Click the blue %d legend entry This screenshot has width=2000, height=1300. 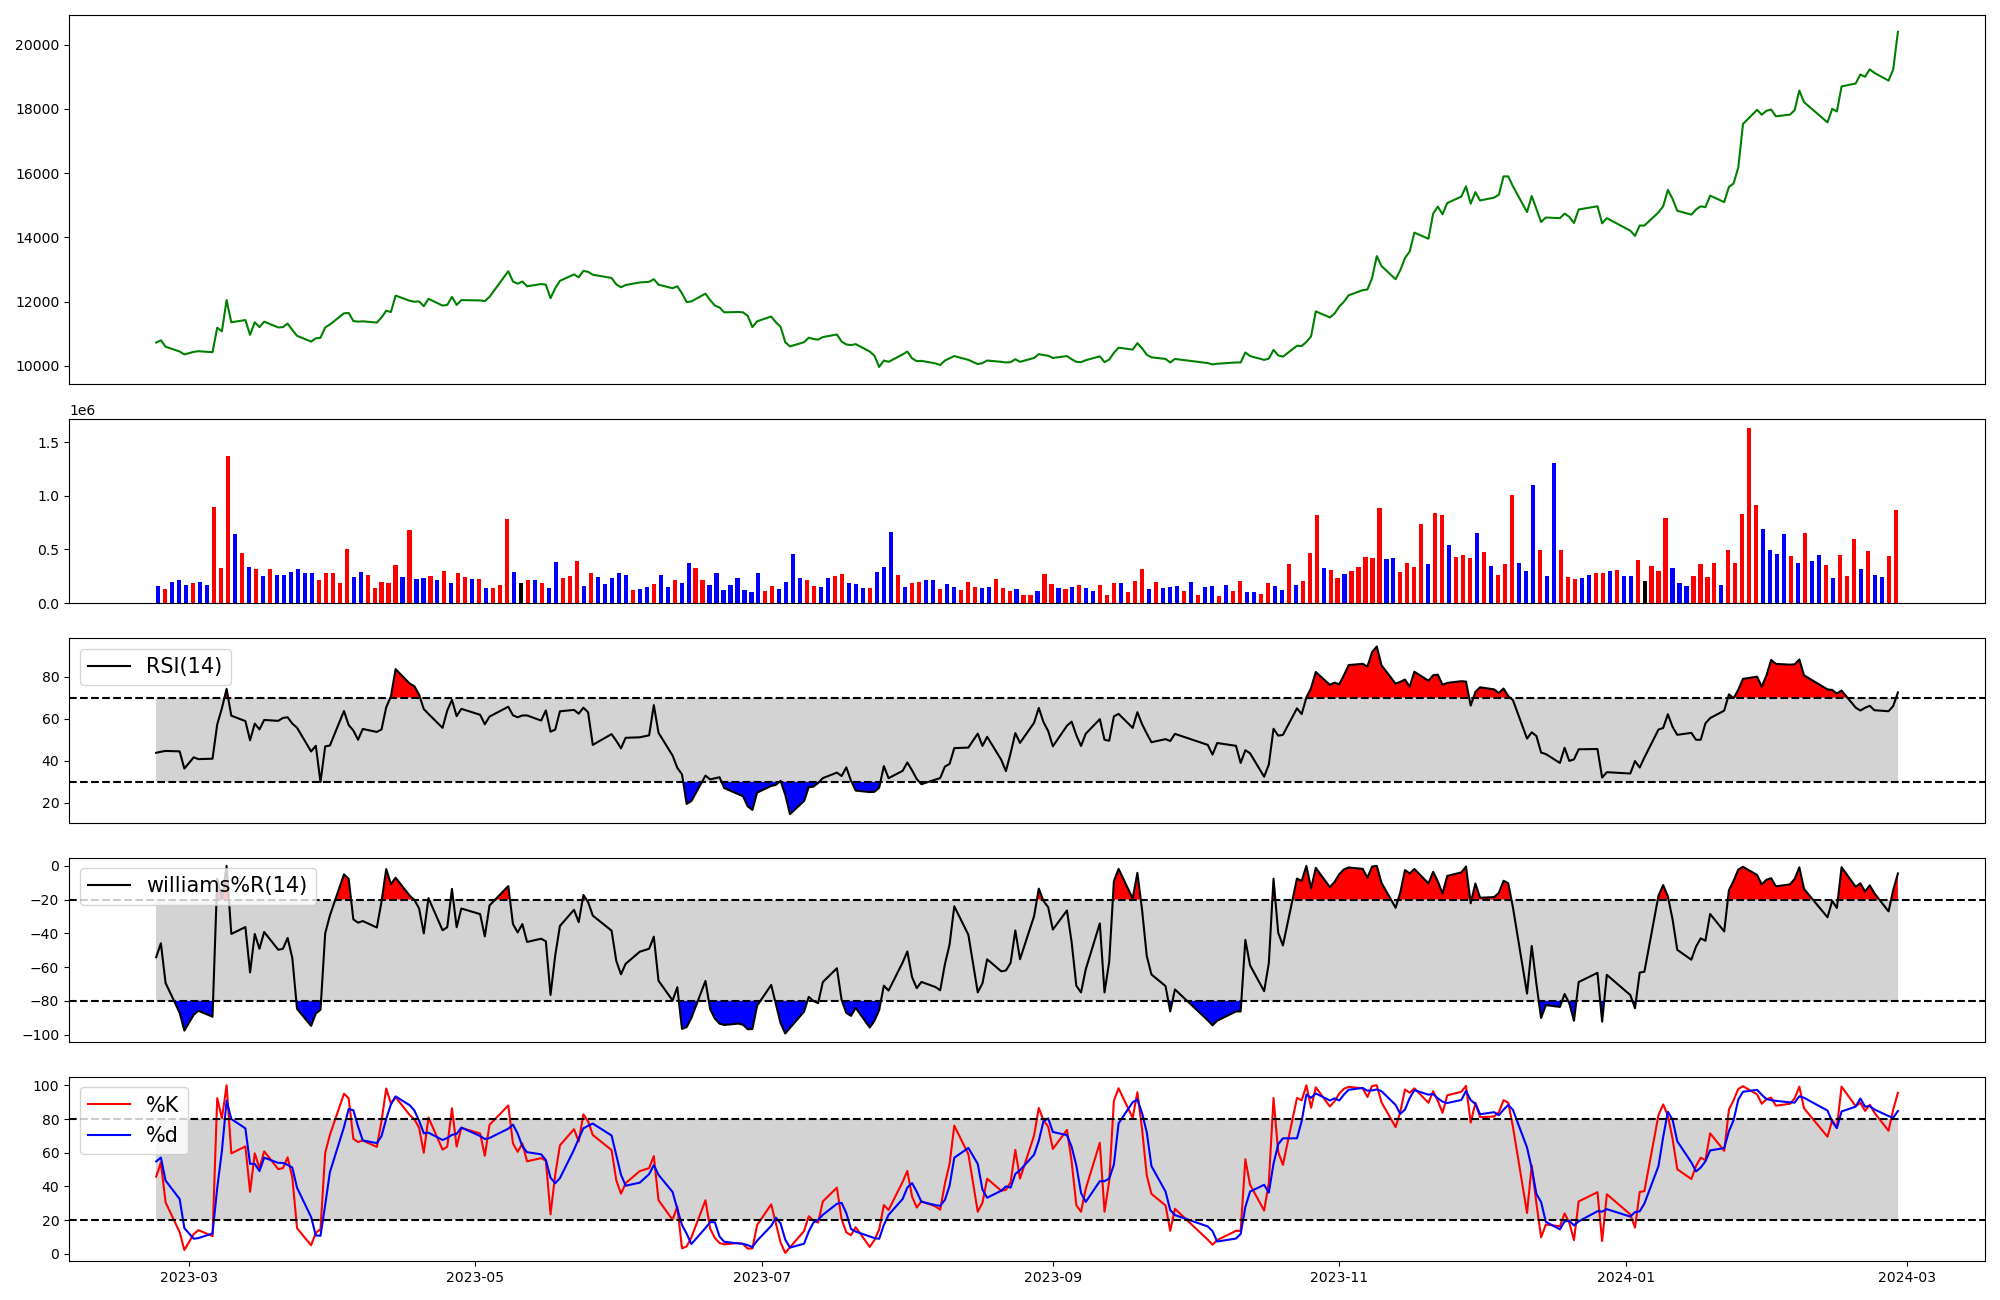pyautogui.click(x=161, y=1134)
